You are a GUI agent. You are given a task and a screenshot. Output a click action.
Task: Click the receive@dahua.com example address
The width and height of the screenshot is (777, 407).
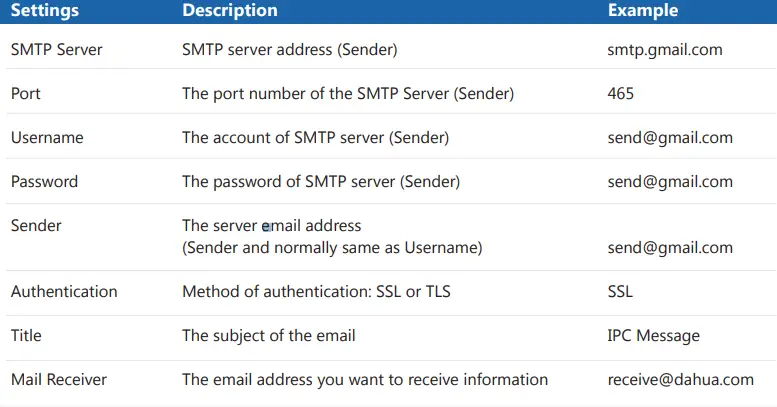(x=680, y=380)
